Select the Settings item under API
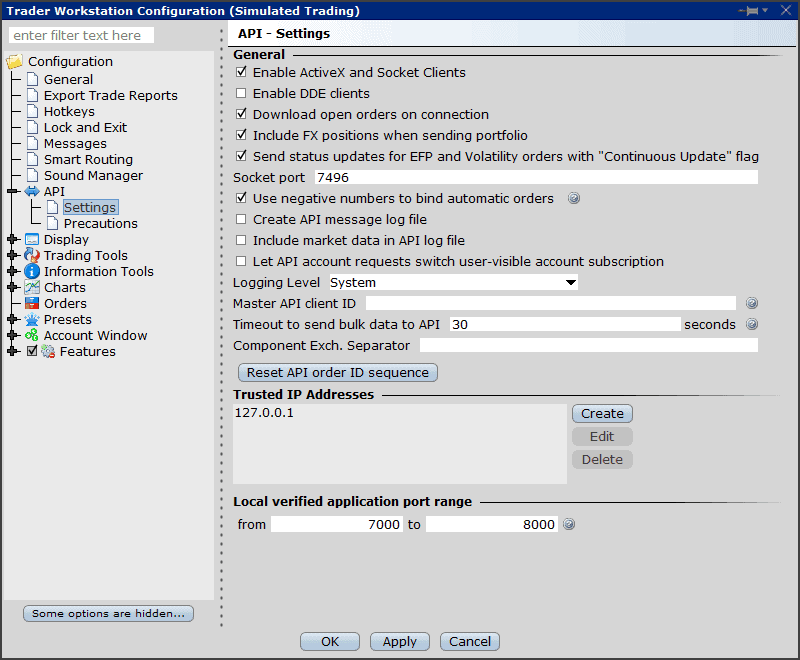 [x=90, y=207]
